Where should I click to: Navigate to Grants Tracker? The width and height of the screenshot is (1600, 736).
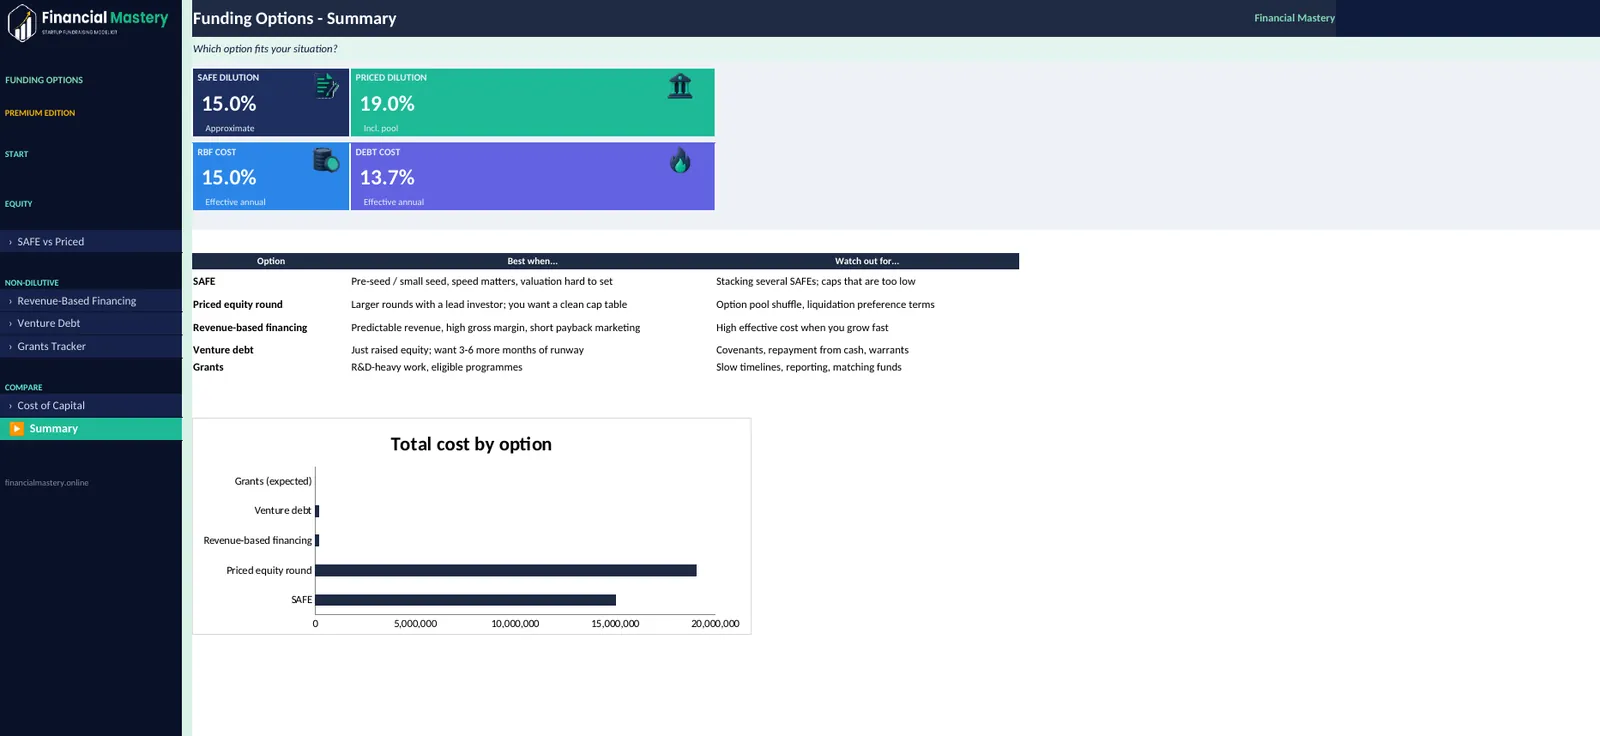(91, 347)
